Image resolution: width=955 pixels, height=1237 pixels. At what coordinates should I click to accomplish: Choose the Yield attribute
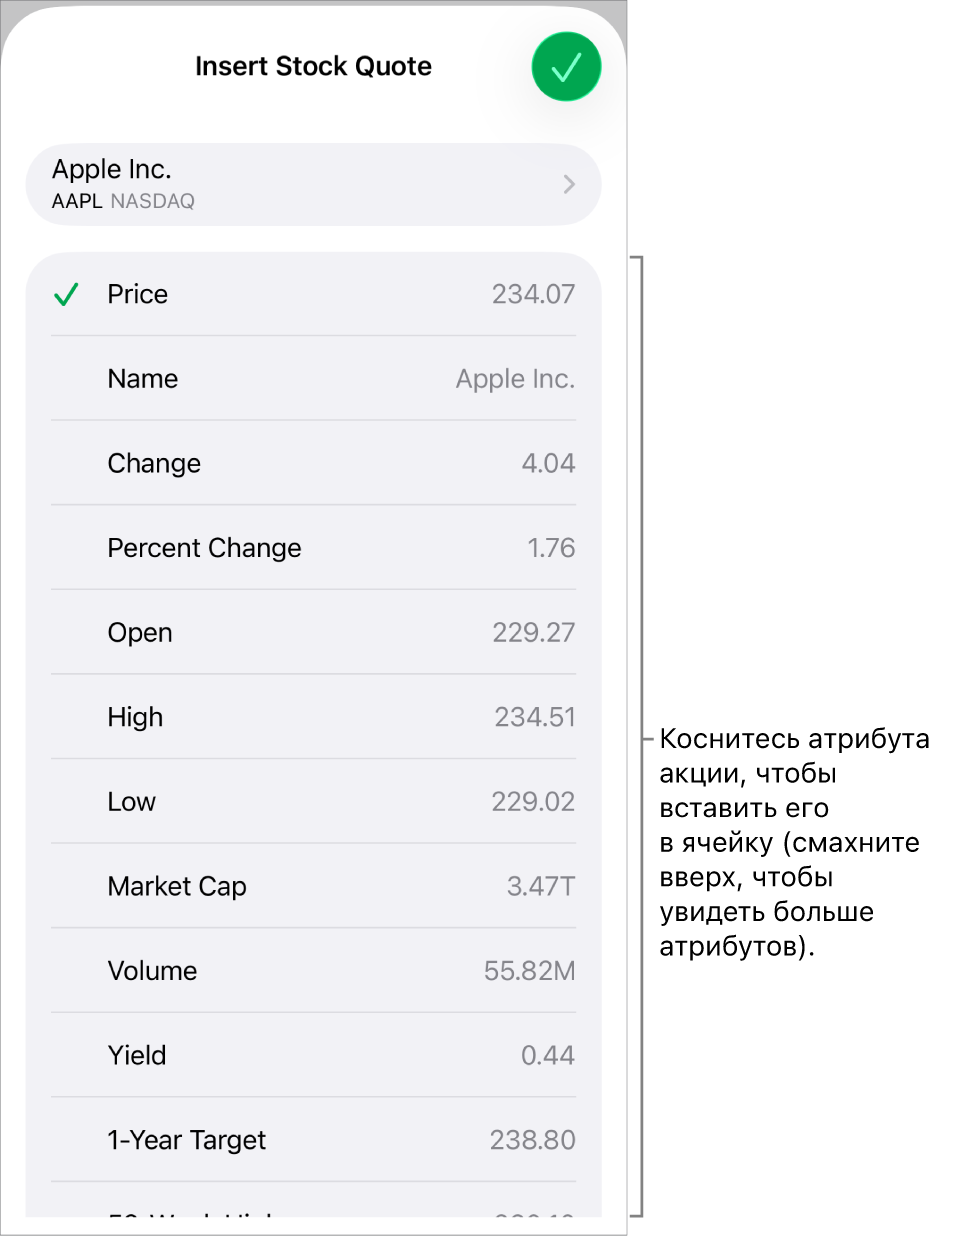(x=313, y=1055)
